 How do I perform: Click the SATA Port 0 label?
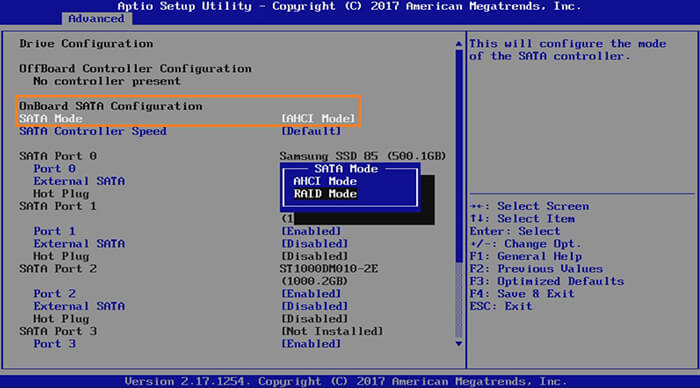click(58, 156)
